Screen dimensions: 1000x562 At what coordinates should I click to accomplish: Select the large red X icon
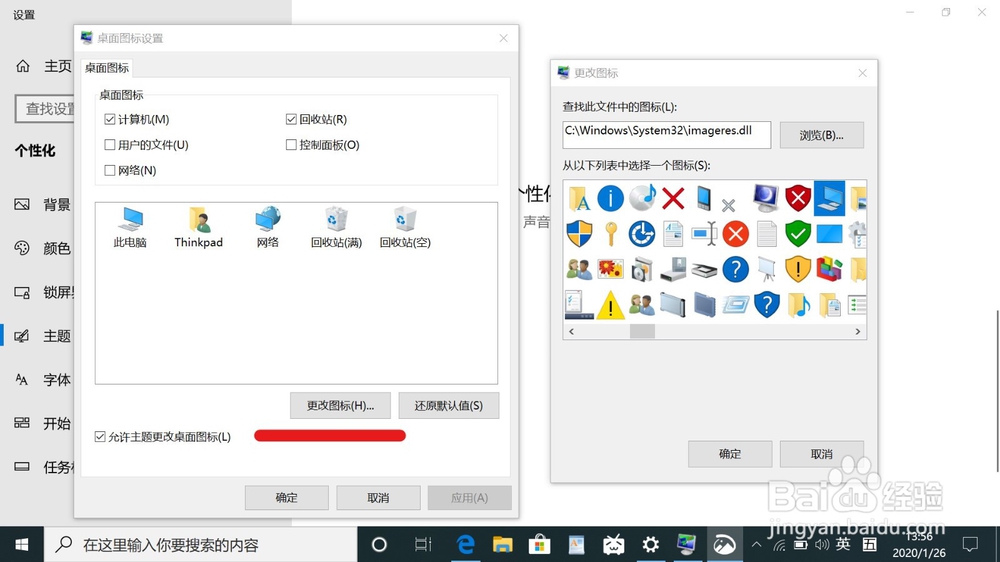(x=673, y=198)
